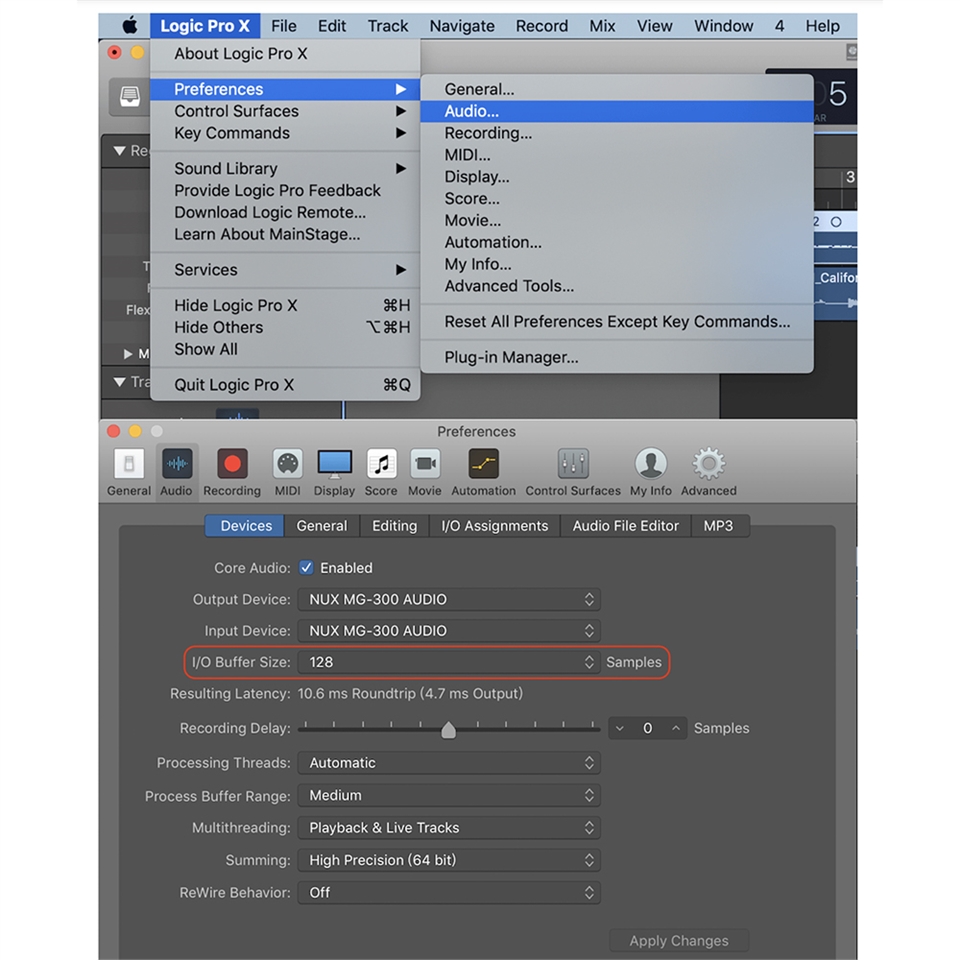
Task: Choose Advanced Tools... in submenu
Action: pyautogui.click(x=617, y=287)
